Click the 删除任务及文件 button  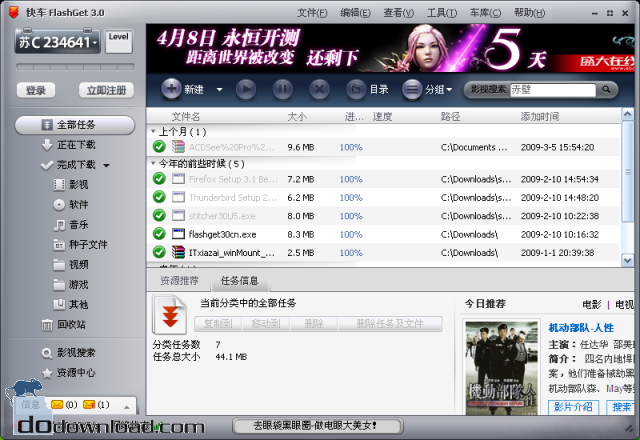390,324
